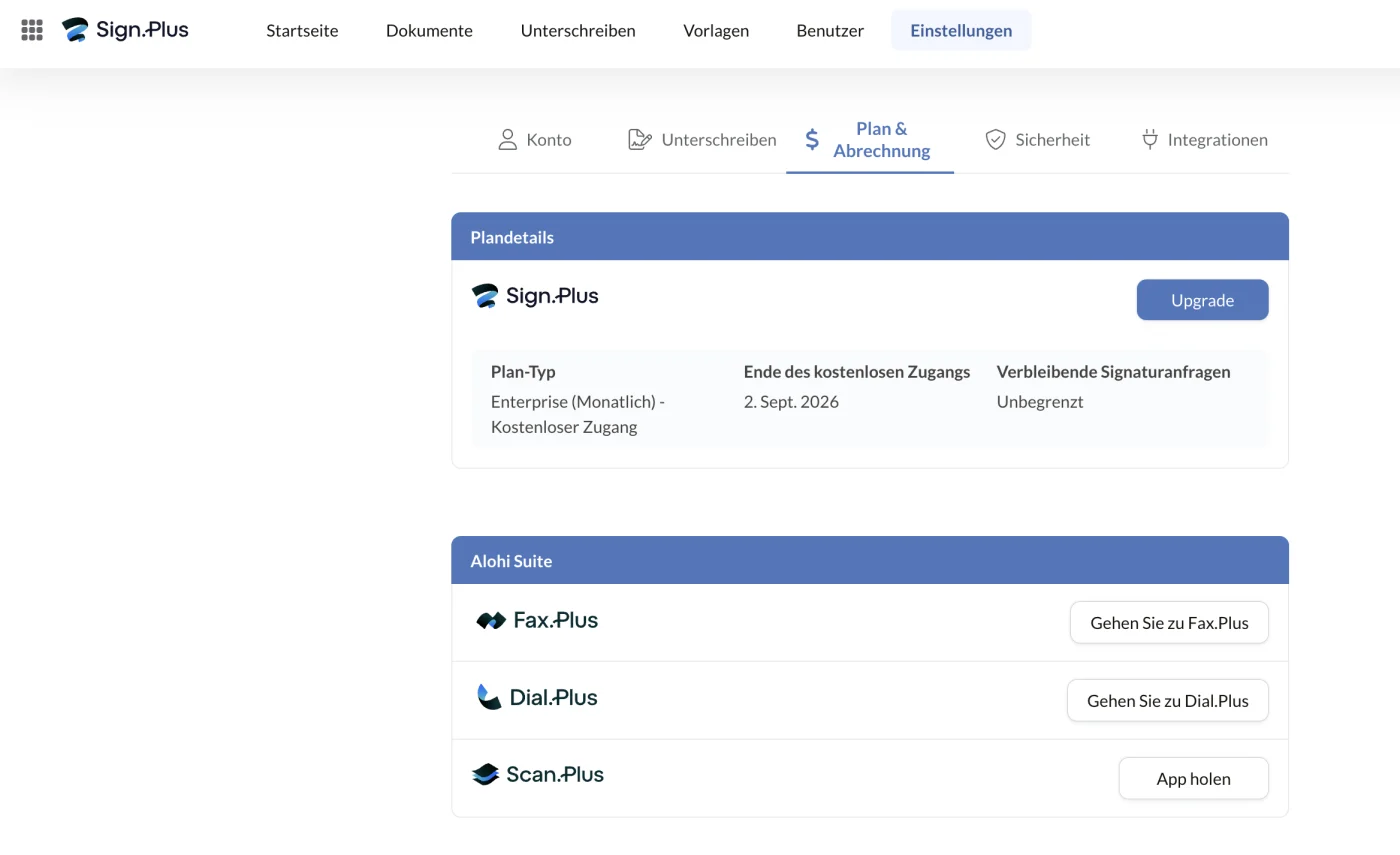Click the Ende des kostenlosen Zugangs label

857,371
